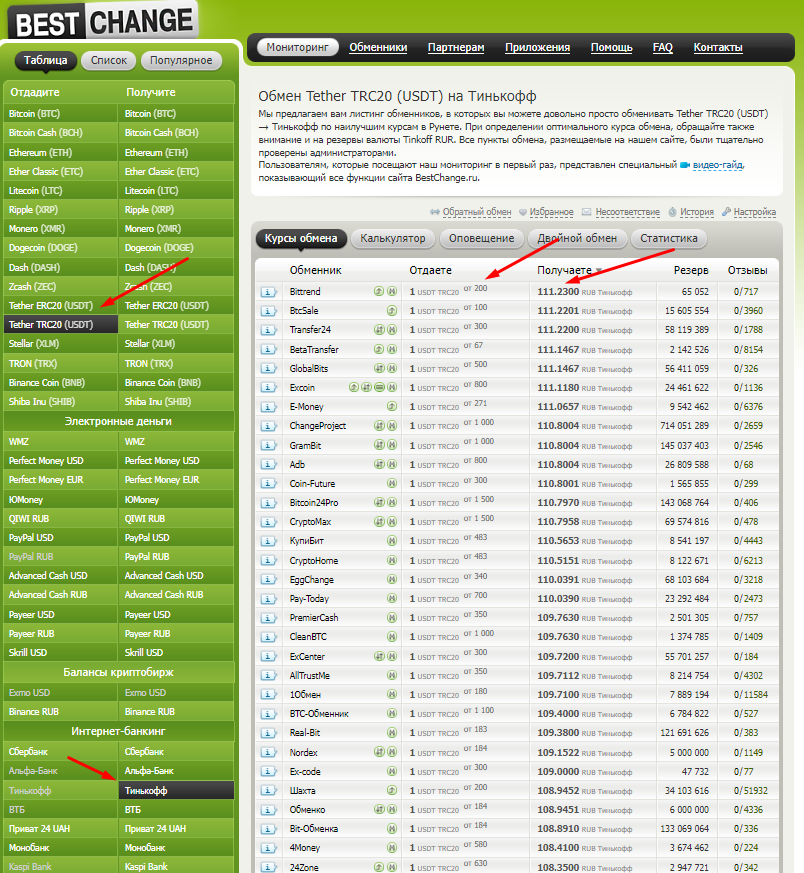Open reviews 0/51932 for Шахта

(751, 791)
